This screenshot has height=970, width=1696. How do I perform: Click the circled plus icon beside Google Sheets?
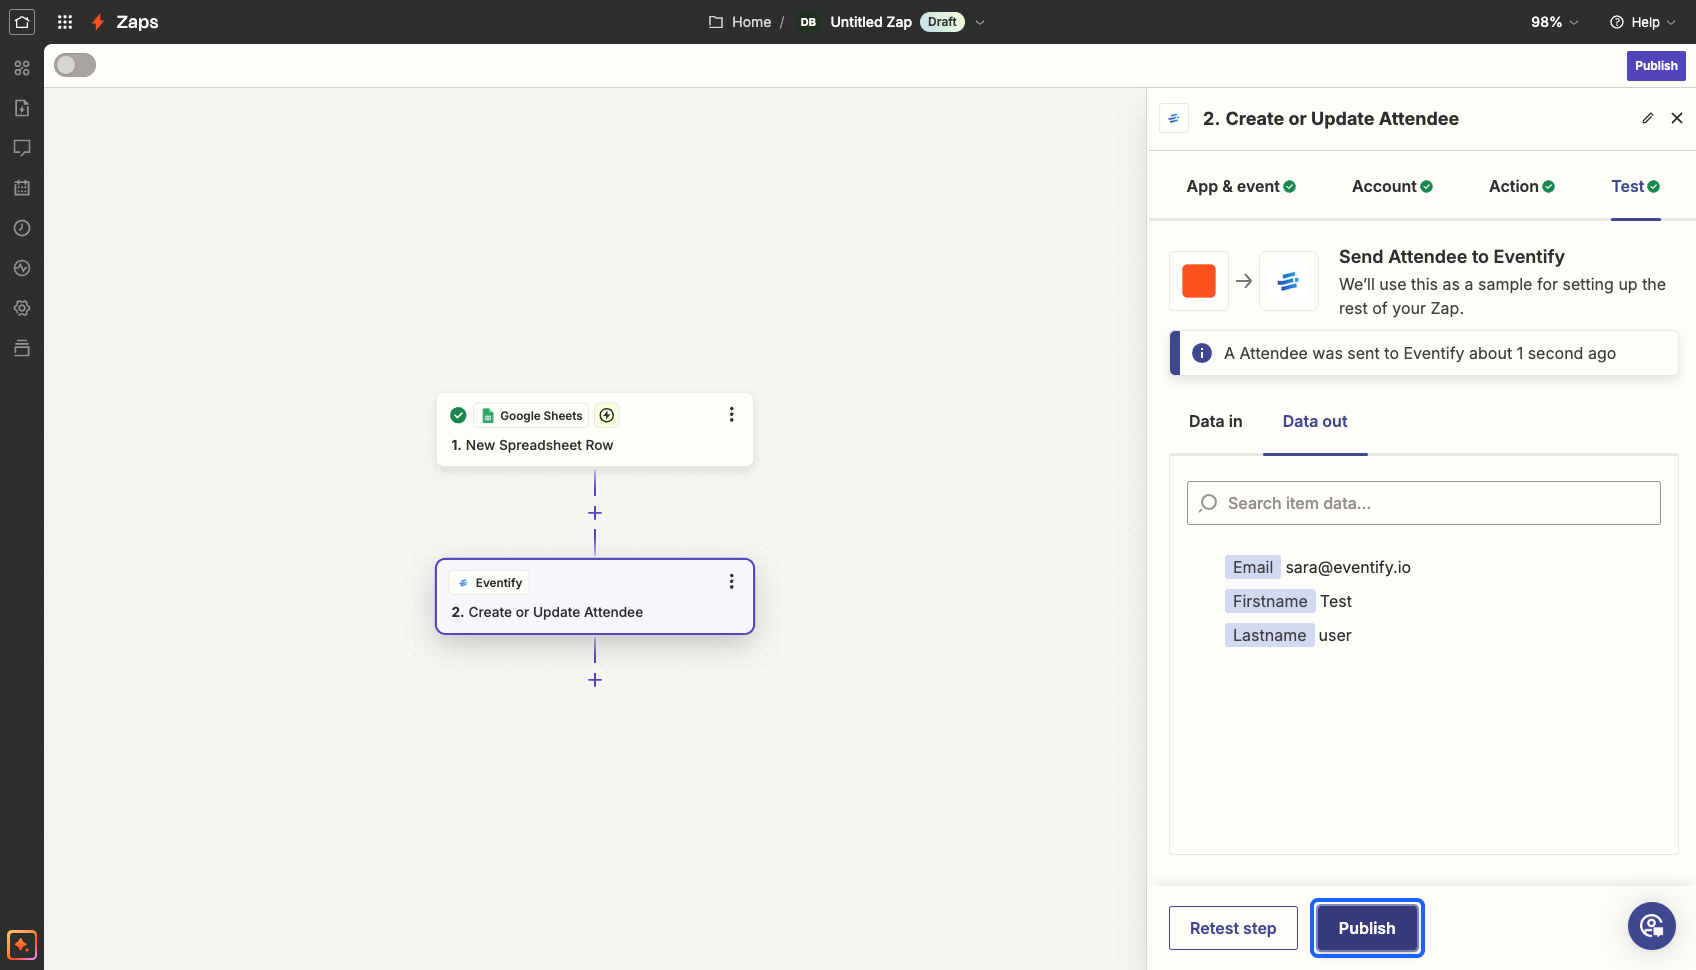pyautogui.click(x=607, y=415)
